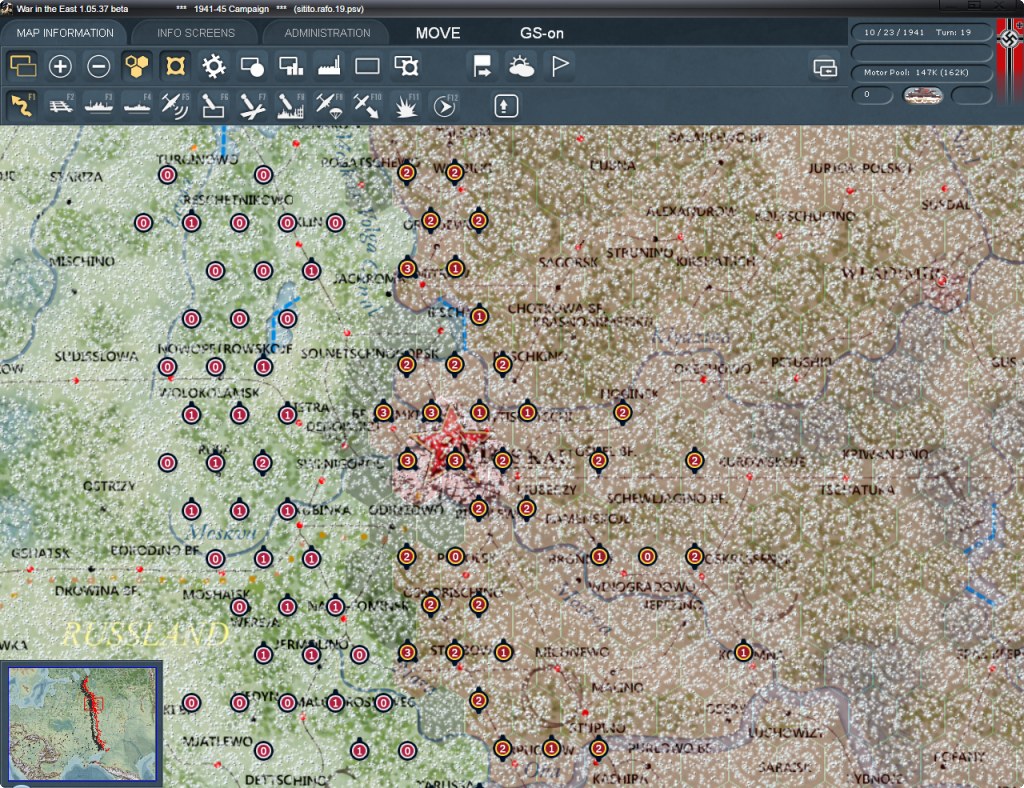Click the 10/23/1941 Turn 19 date field

(921, 32)
